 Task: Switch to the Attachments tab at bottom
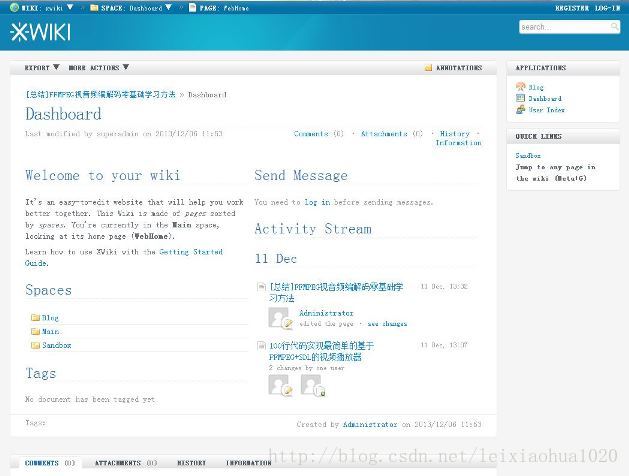click(x=126, y=463)
